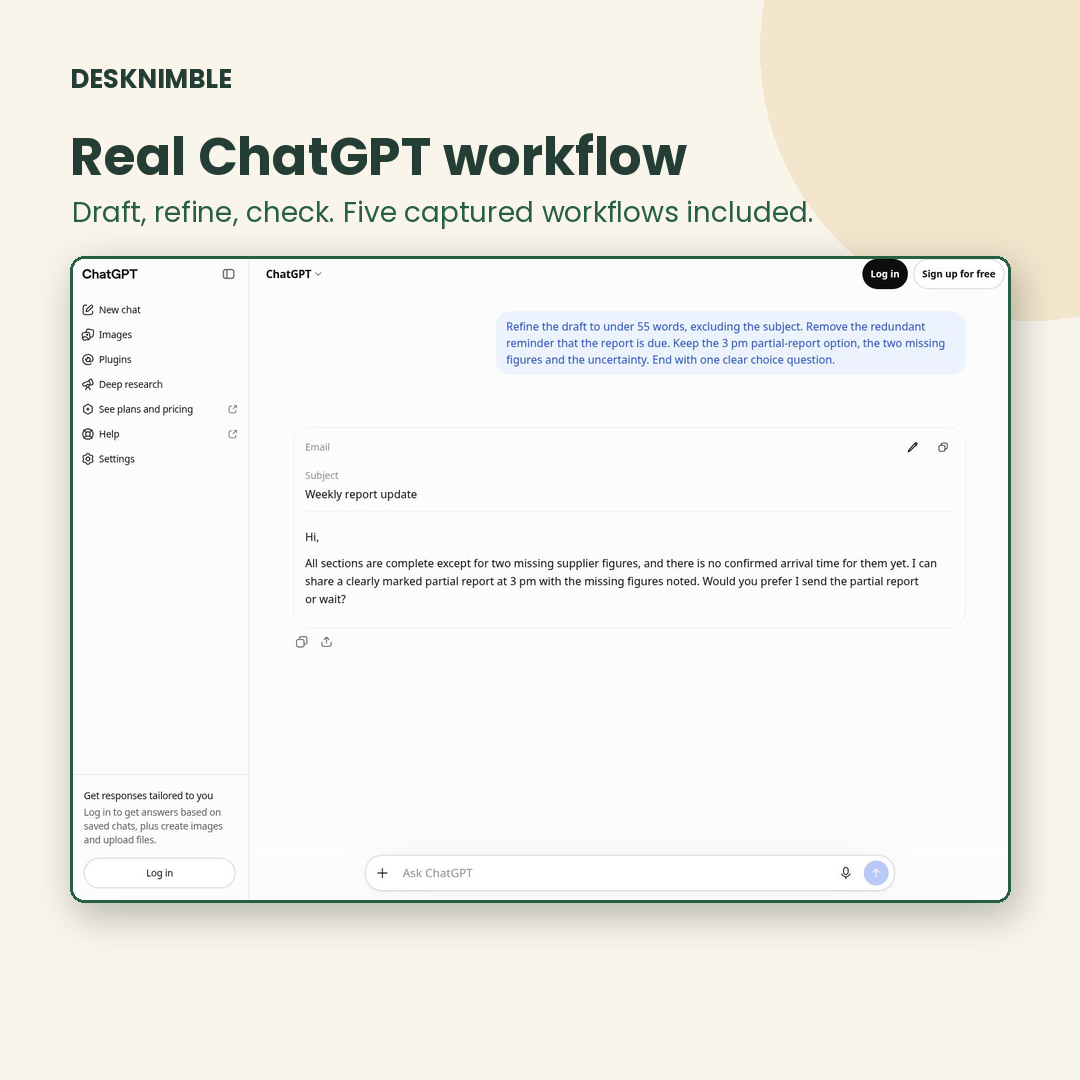The height and width of the screenshot is (1080, 1080).
Task: Open the ChatGPT model dropdown
Action: pos(294,274)
